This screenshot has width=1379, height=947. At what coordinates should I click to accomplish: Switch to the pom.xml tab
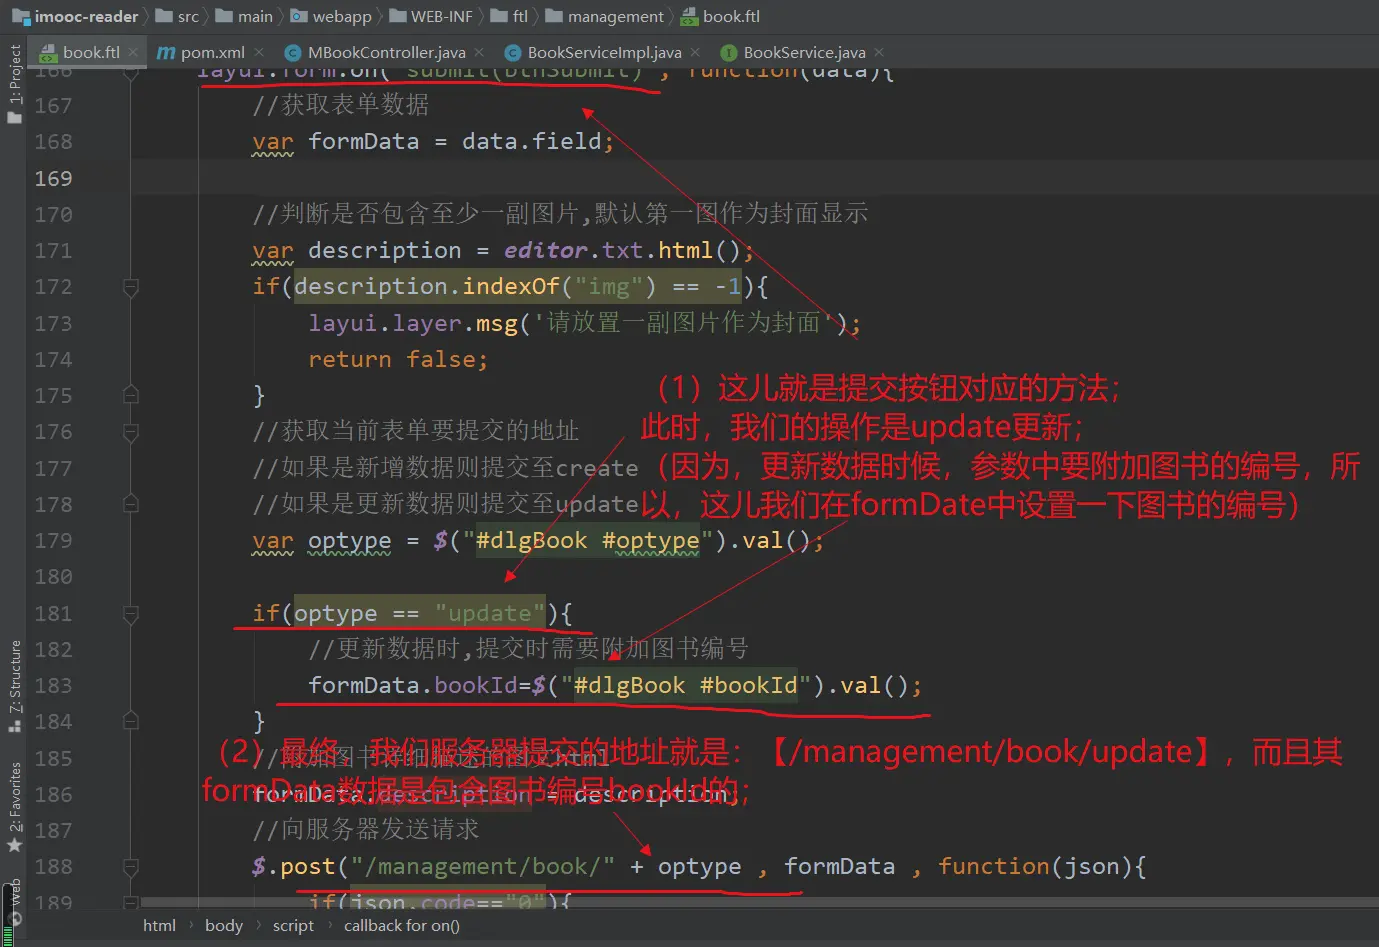click(x=211, y=52)
